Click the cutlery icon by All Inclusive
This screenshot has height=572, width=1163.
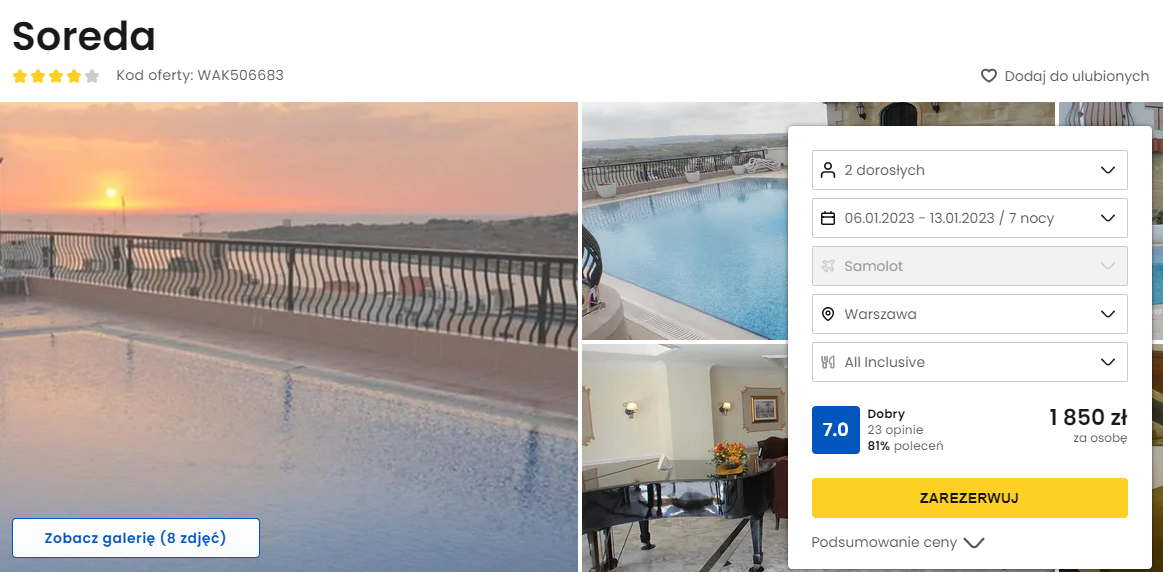(x=828, y=362)
